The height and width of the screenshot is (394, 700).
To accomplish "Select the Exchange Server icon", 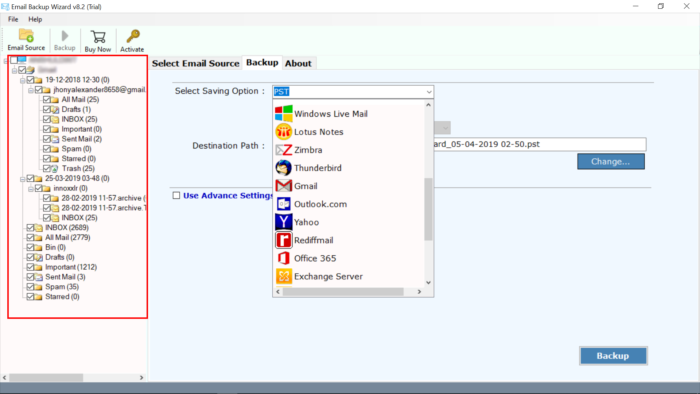I will click(x=283, y=276).
